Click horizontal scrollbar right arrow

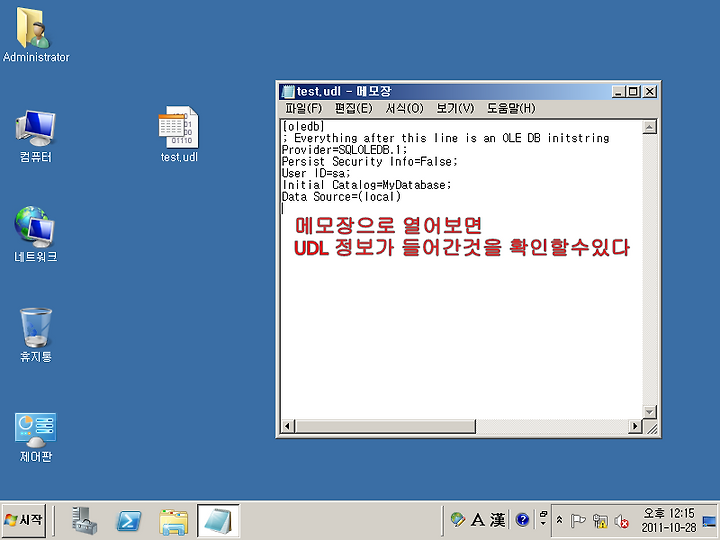pyautogui.click(x=635, y=427)
